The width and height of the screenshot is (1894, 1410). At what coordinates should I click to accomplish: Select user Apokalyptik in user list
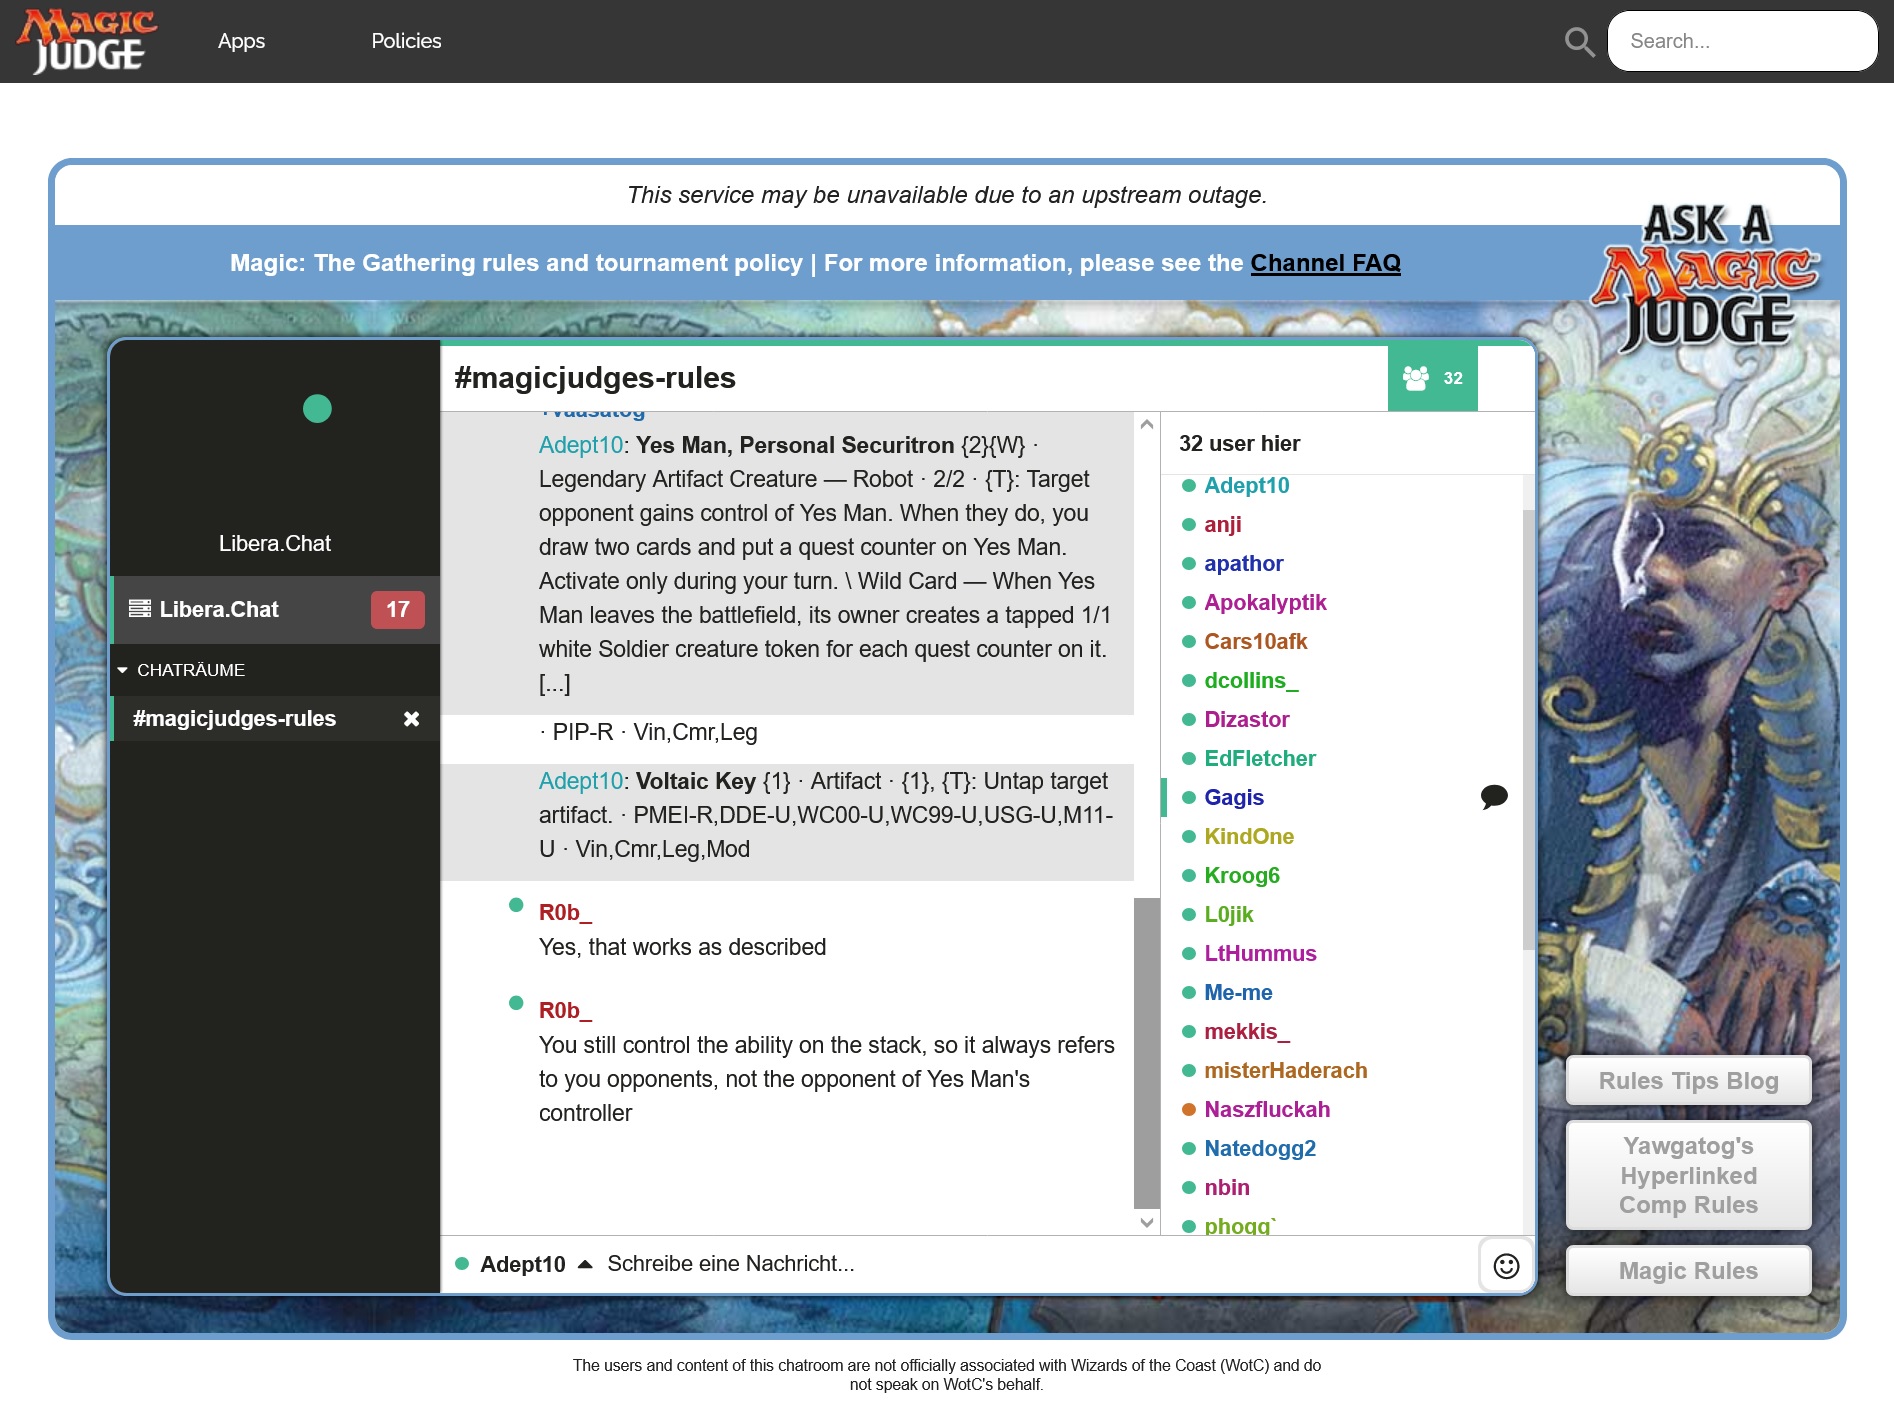1265,603
